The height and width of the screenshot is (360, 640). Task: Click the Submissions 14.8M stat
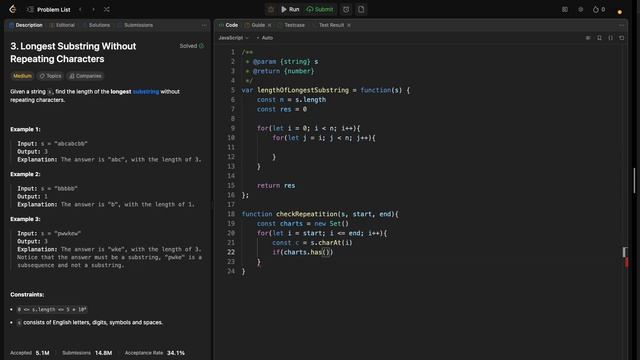tap(87, 353)
